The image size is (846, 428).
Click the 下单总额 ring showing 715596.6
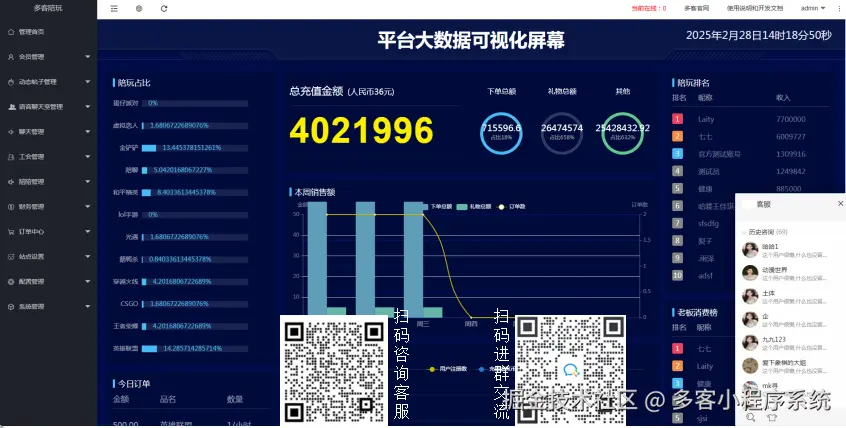tap(501, 133)
